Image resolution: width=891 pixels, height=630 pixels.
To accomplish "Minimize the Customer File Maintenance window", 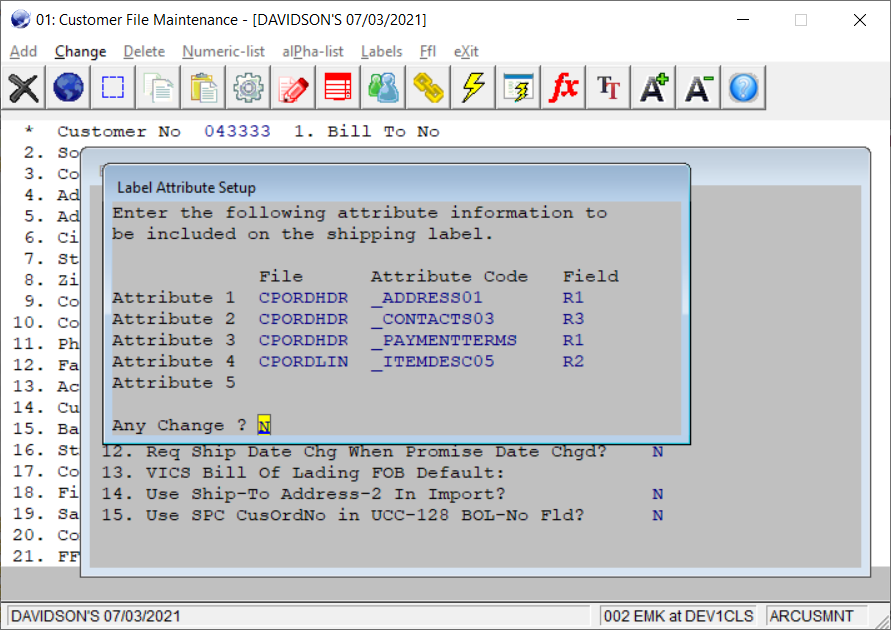I will pos(743,20).
